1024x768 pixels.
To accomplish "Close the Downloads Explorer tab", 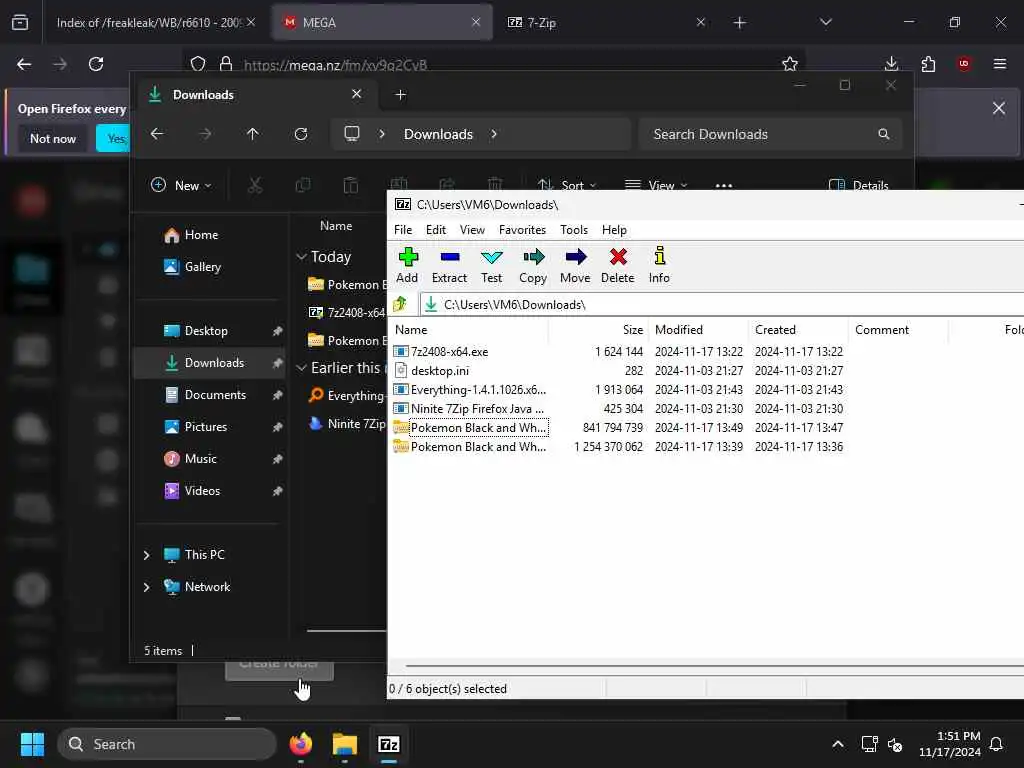I will pyautogui.click(x=357, y=94).
